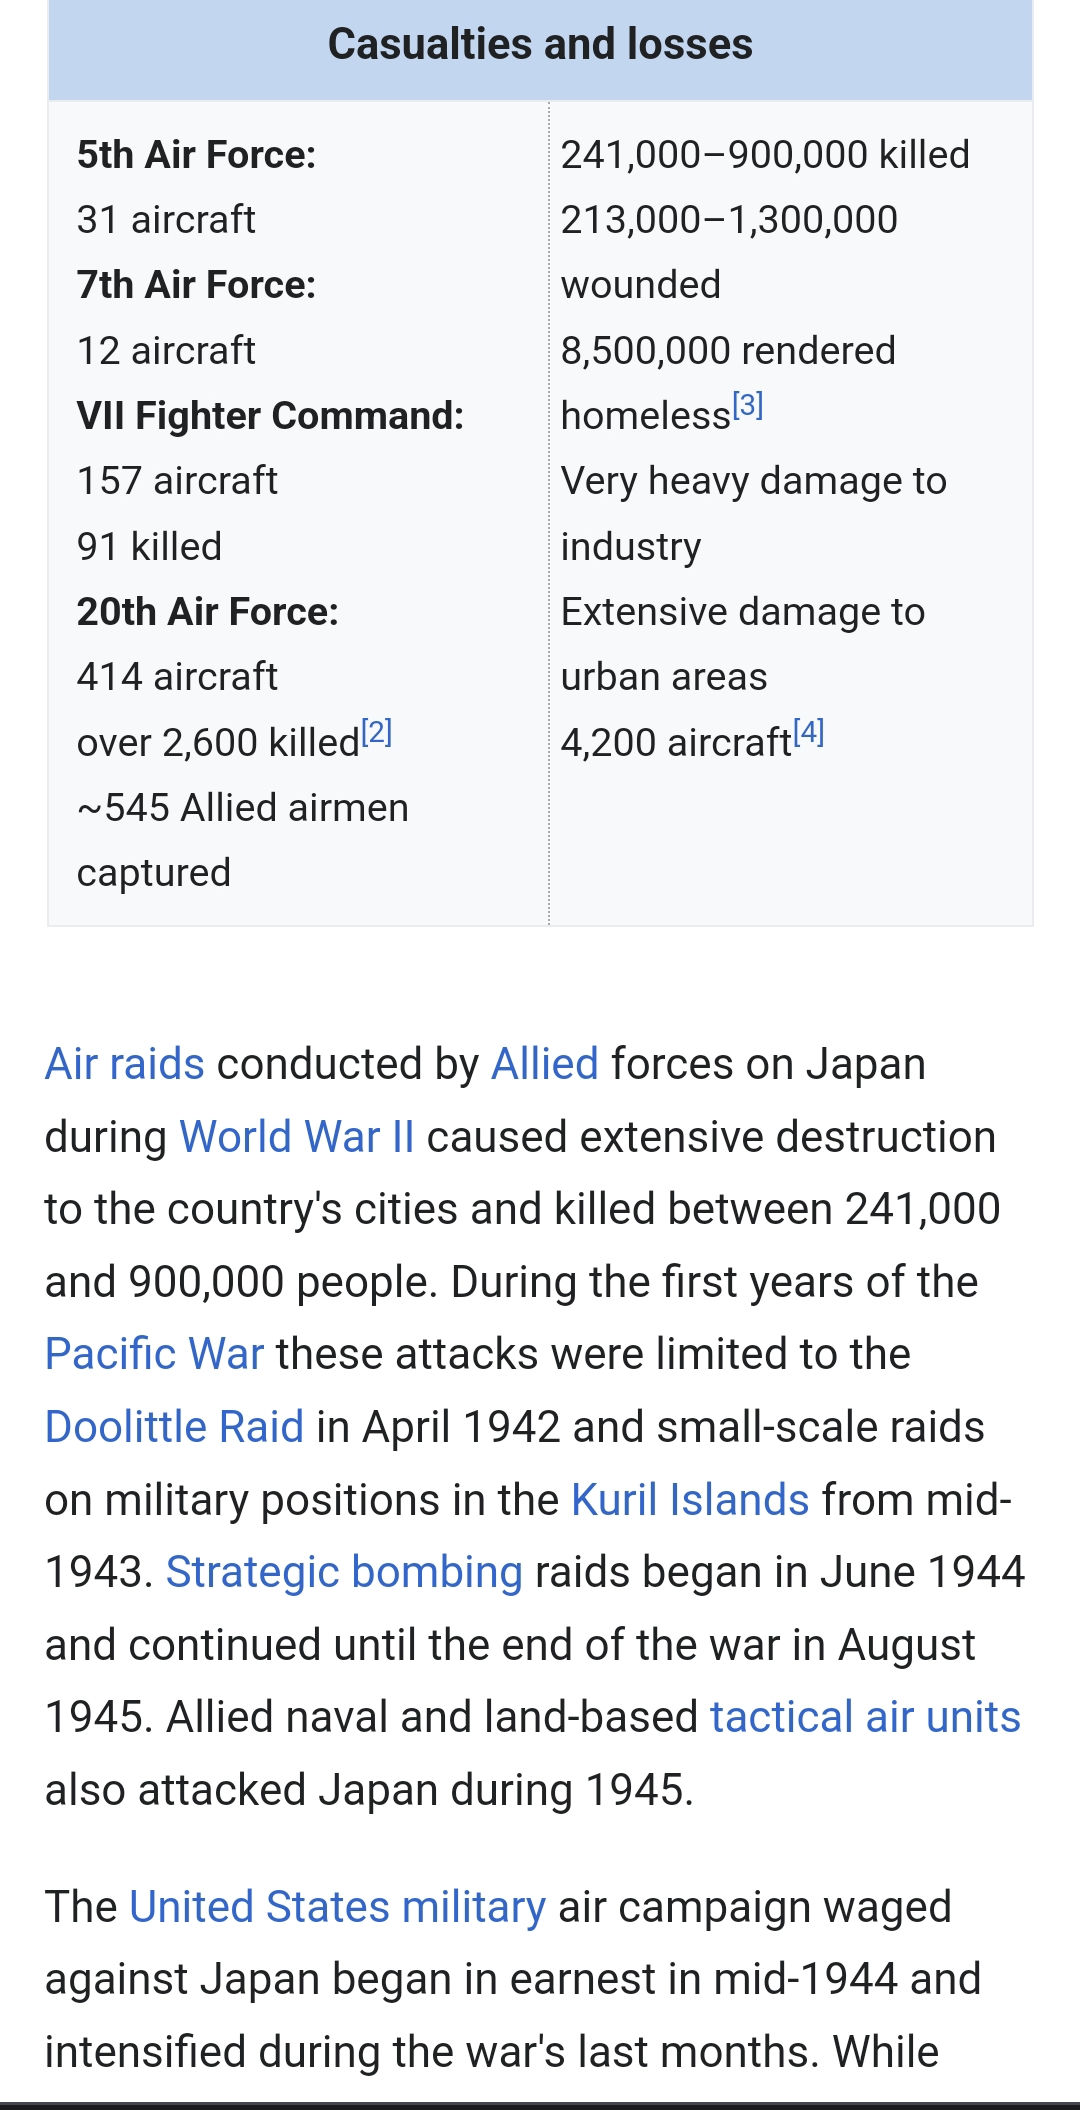This screenshot has height=2110, width=1080.
Task: Click the 241,000–900,000 killed text
Action: point(765,155)
